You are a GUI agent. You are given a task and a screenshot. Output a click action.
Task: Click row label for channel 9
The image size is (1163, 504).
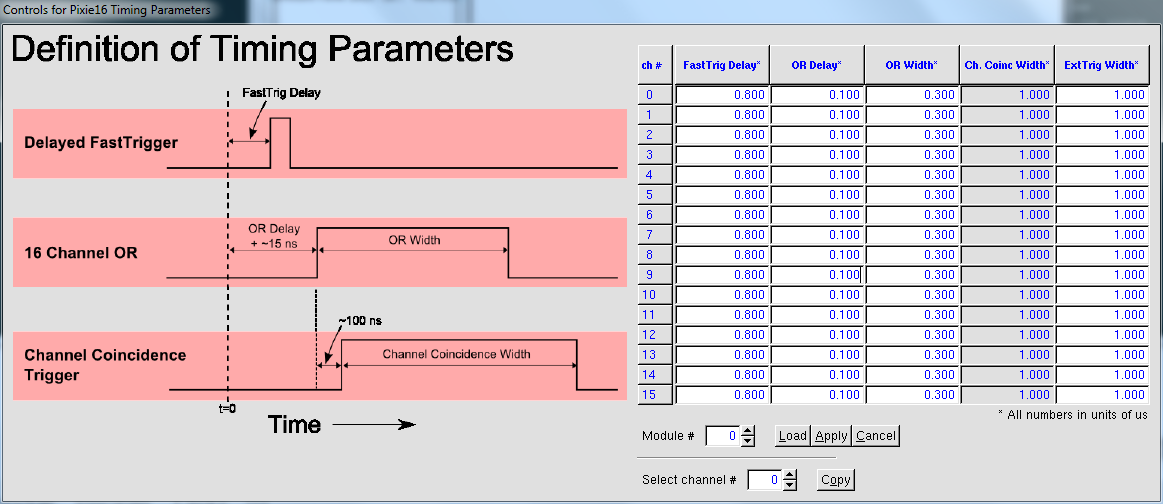(655, 275)
